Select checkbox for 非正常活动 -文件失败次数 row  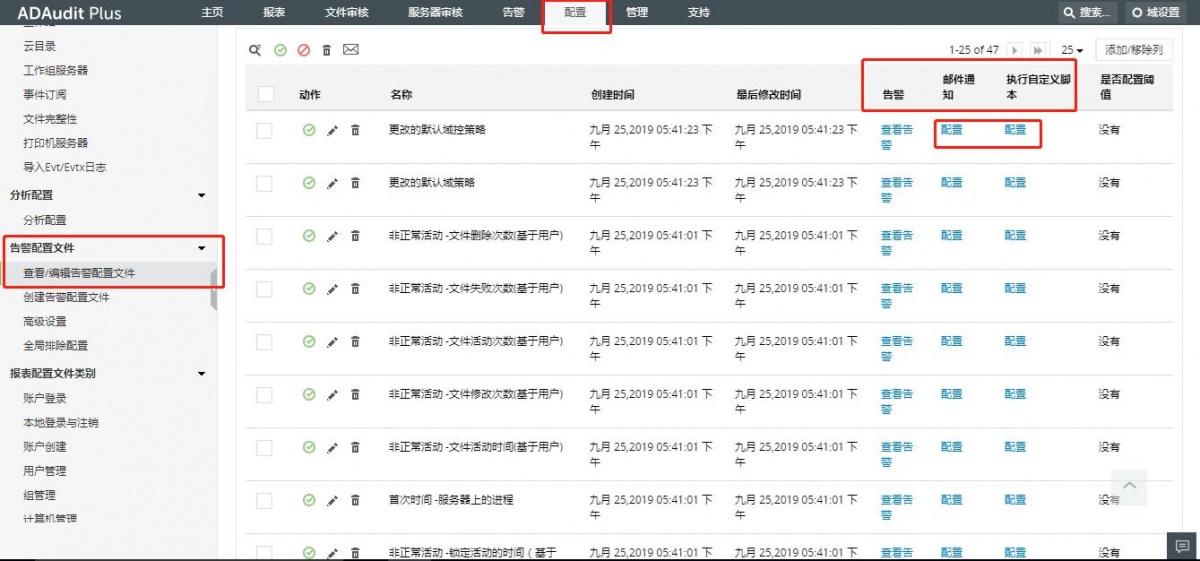[x=265, y=289]
